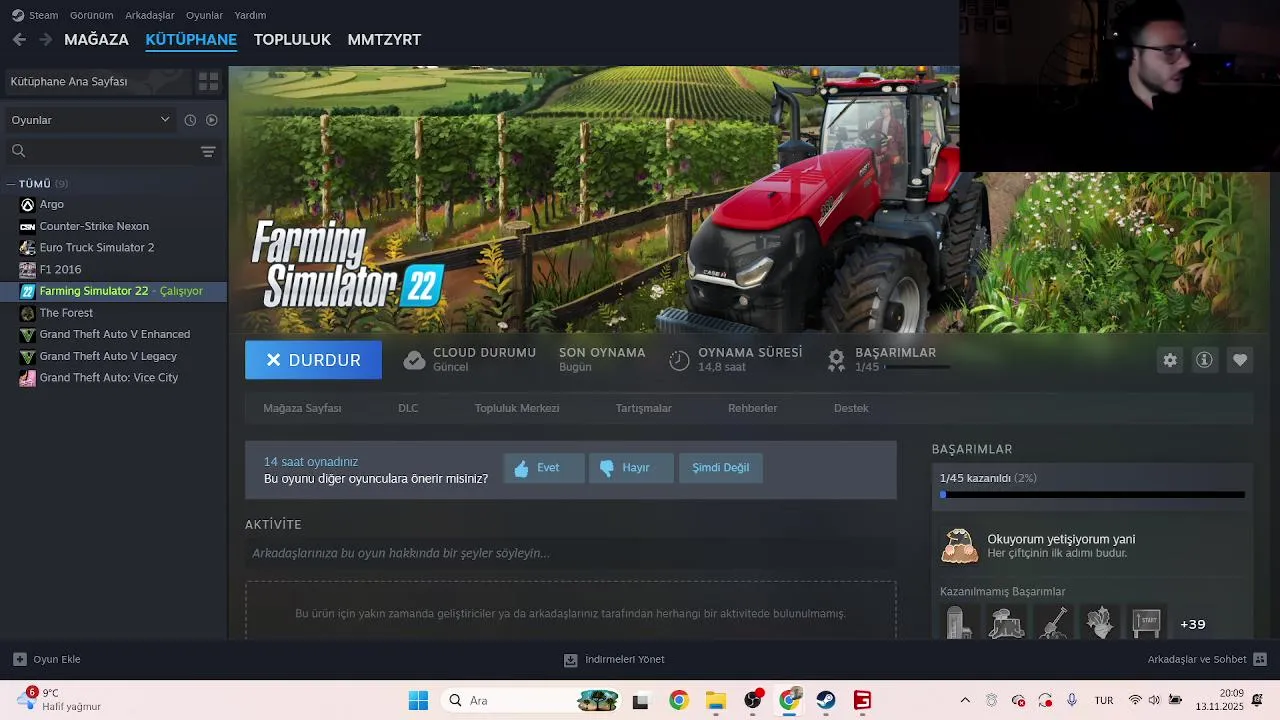Viewport: 1280px width, 720px height.
Task: Open Topluluk Merkezi link
Action: click(517, 408)
